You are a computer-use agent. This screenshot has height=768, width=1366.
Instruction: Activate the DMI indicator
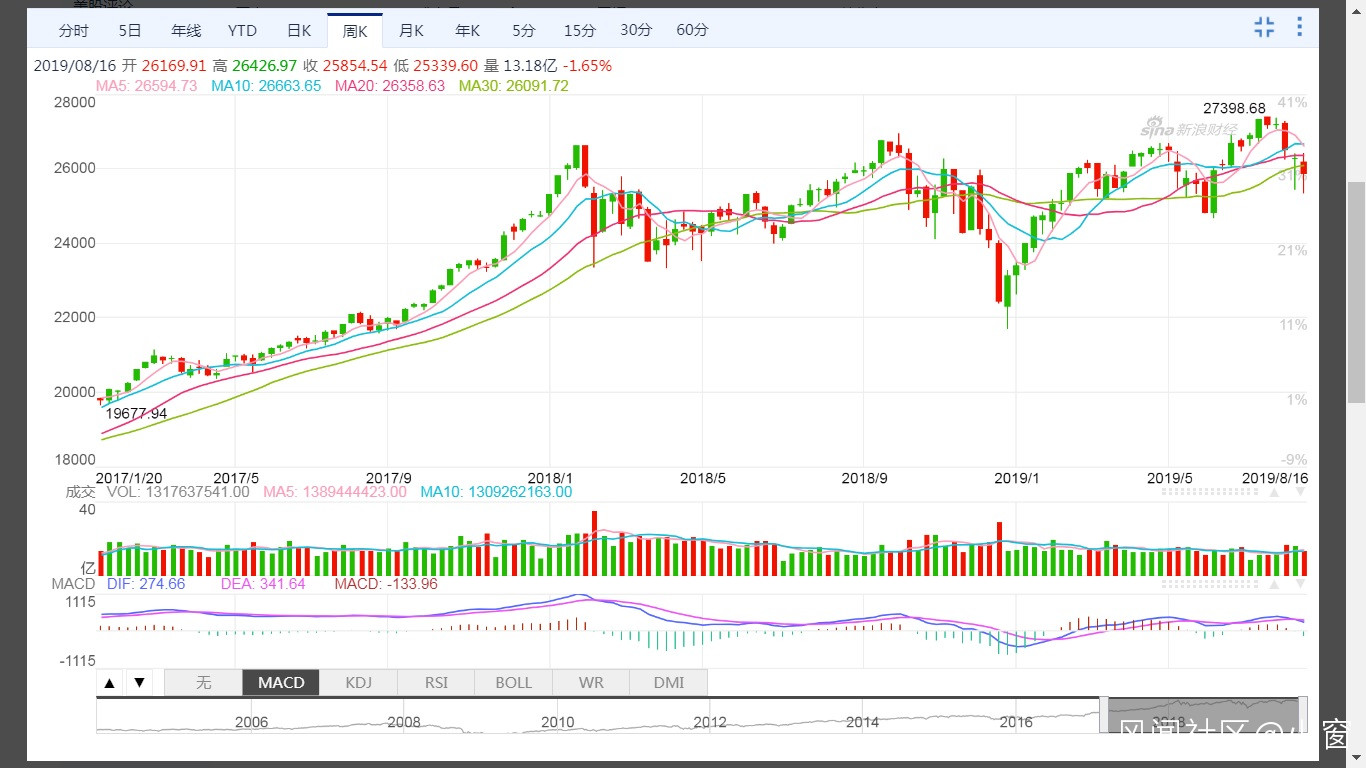669,683
